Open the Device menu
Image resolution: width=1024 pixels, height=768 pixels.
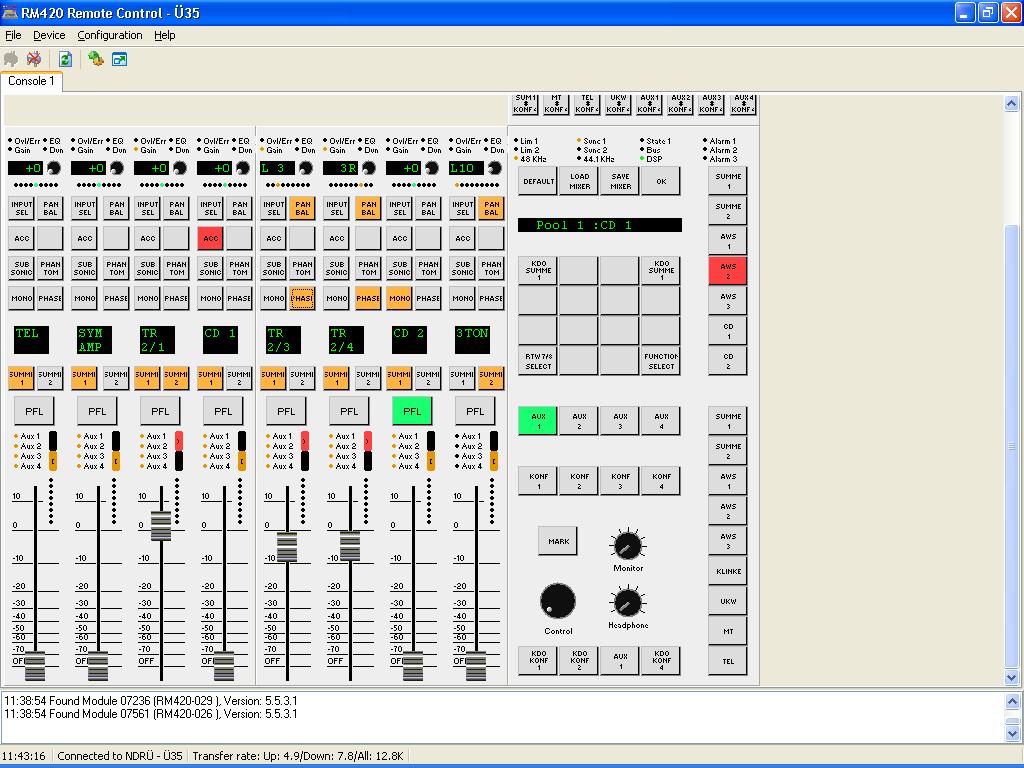click(49, 35)
